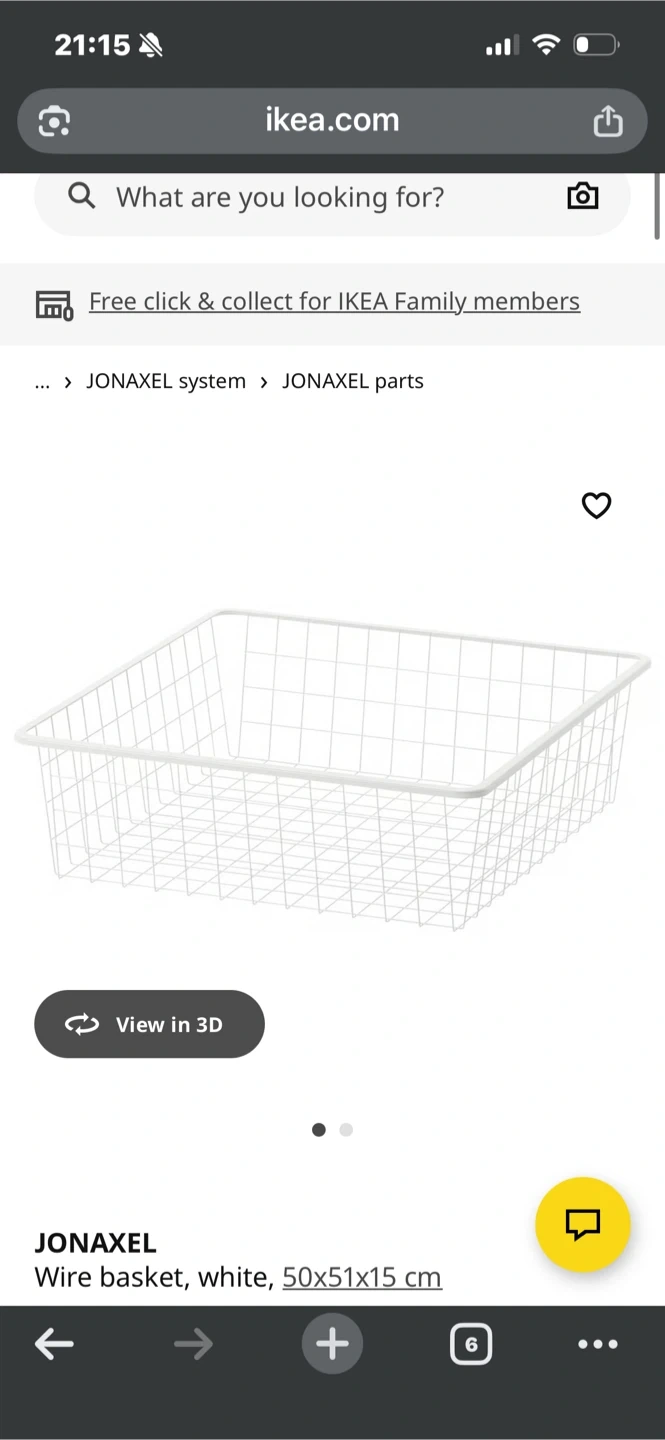Image resolution: width=665 pixels, height=1440 pixels.
Task: Tap the click & collect store icon
Action: click(x=54, y=304)
